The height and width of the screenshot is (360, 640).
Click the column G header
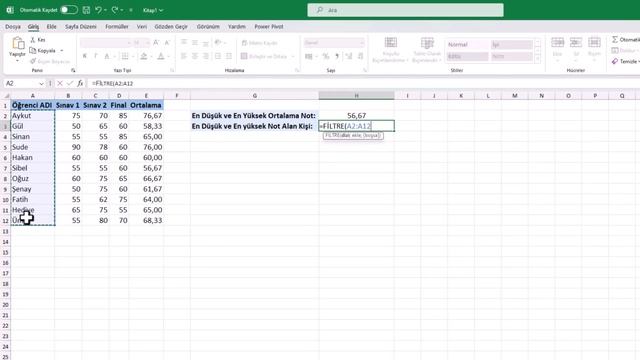coord(254,96)
